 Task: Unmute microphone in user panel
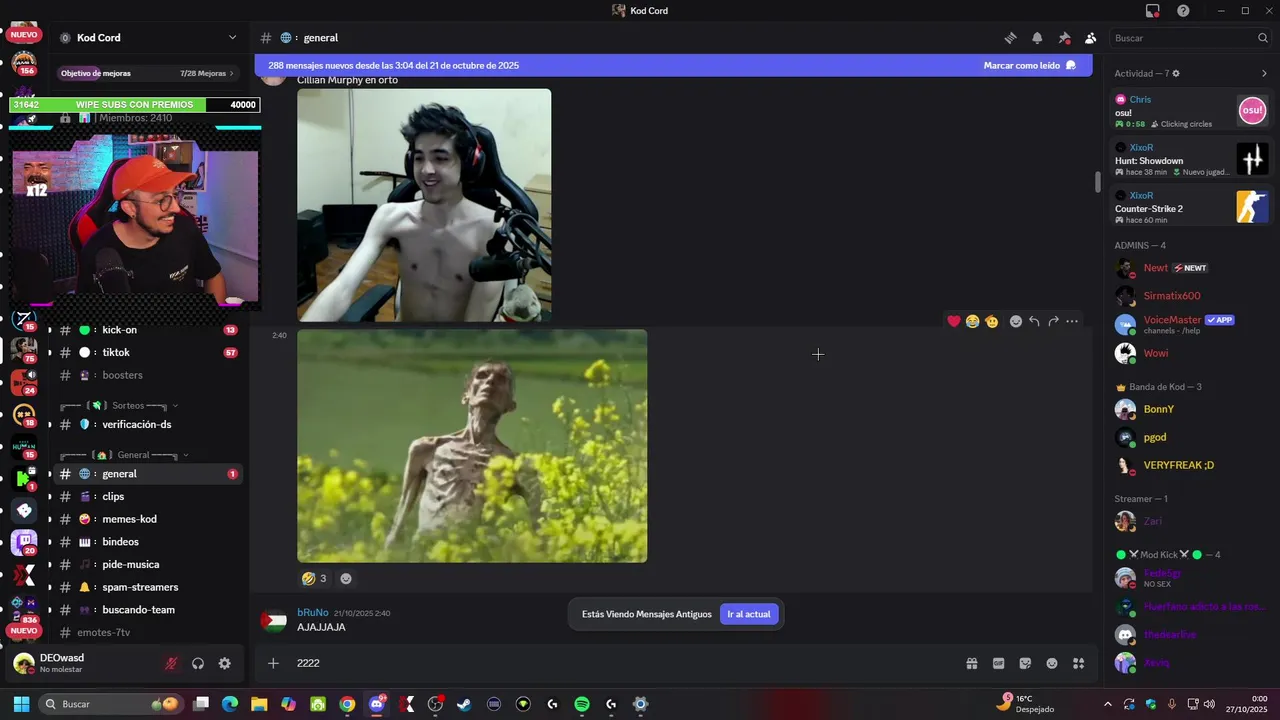click(171, 663)
